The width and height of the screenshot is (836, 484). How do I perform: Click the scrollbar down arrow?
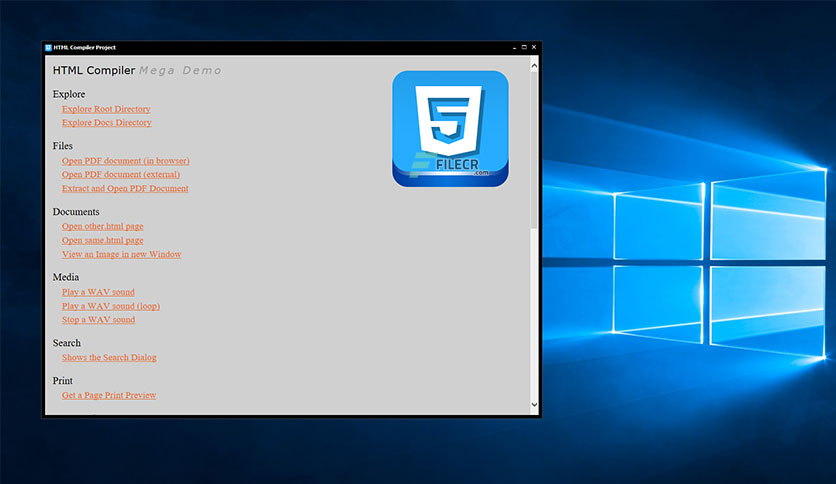tap(534, 405)
